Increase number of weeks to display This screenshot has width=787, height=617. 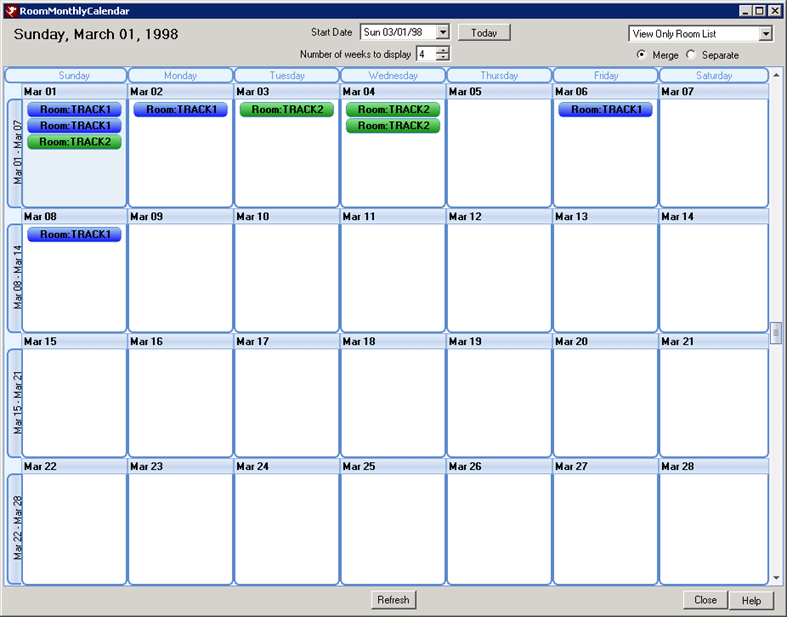[x=443, y=50]
